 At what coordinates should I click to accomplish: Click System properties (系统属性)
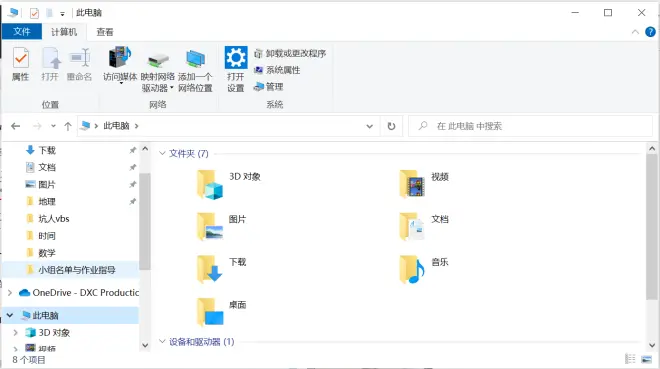click(277, 70)
